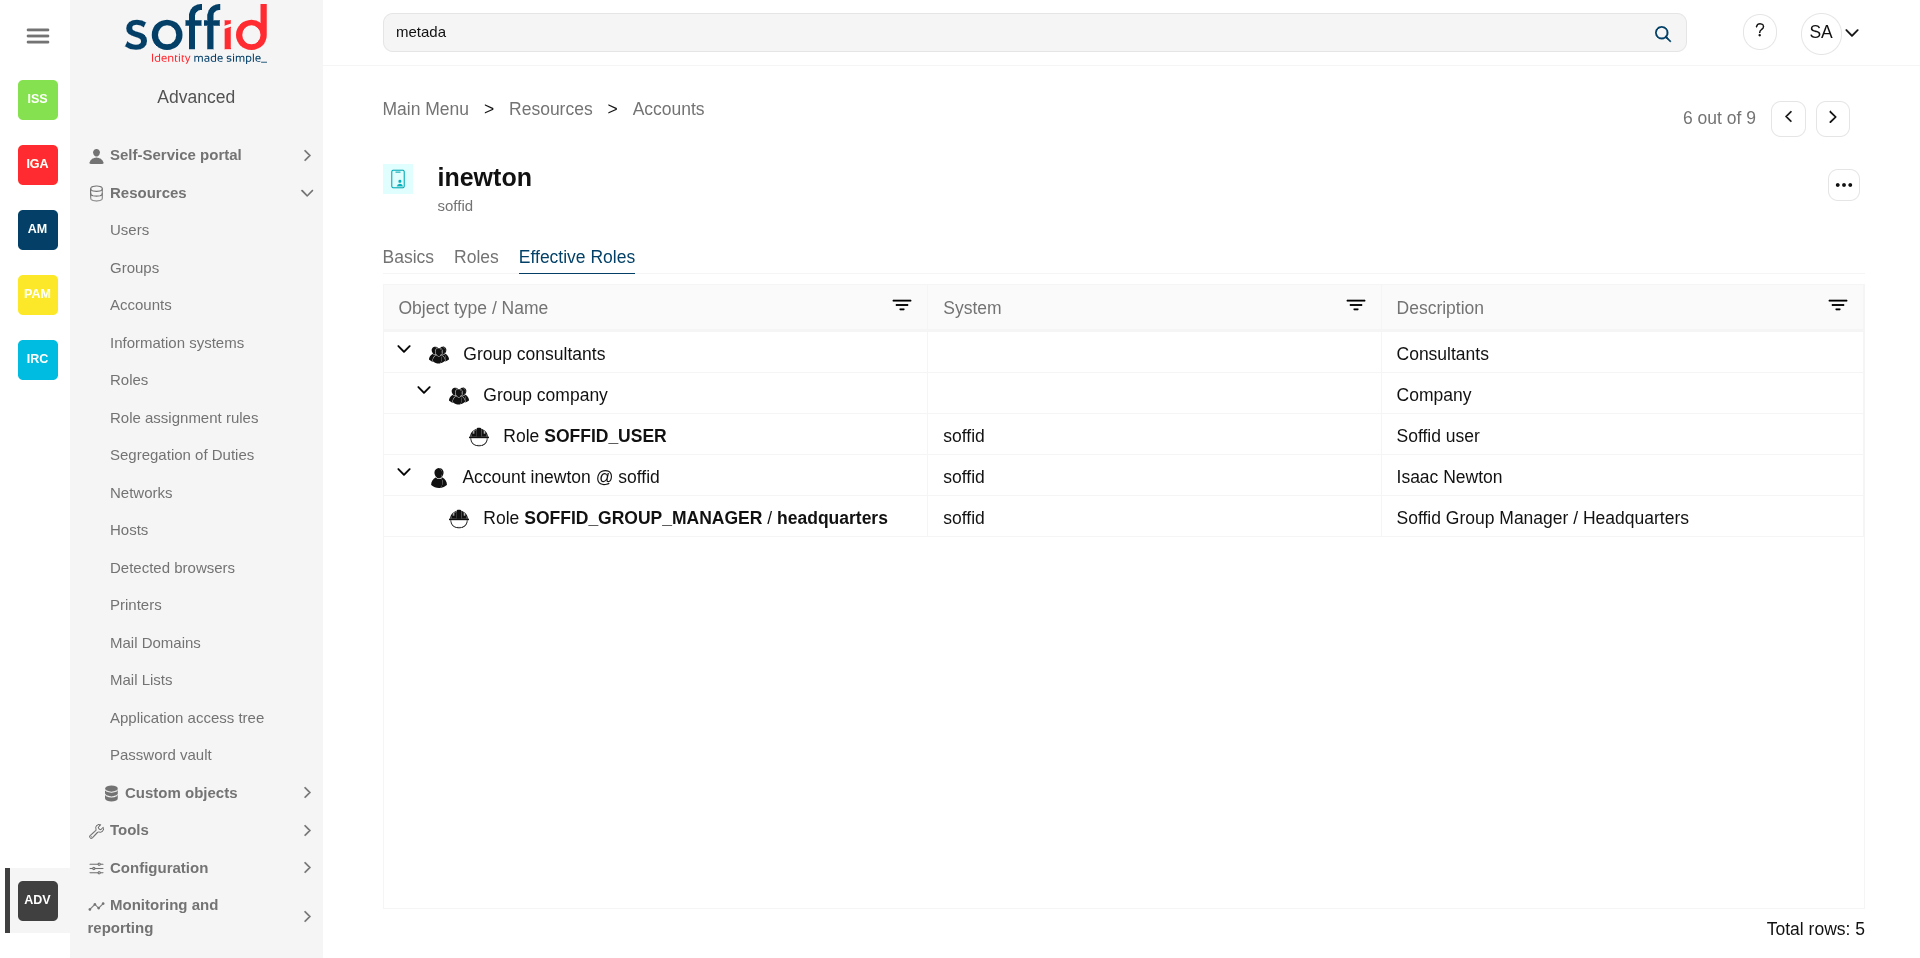Select the PAM module icon
The width and height of the screenshot is (1920, 958).
click(x=38, y=294)
